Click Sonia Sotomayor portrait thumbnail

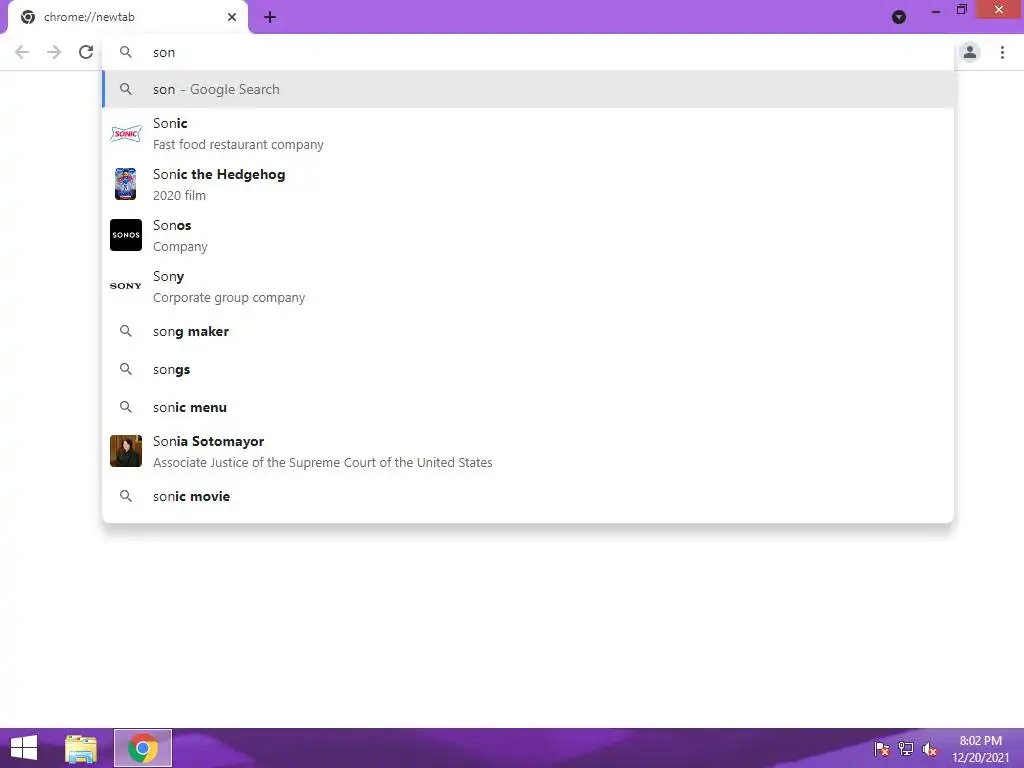tap(125, 451)
